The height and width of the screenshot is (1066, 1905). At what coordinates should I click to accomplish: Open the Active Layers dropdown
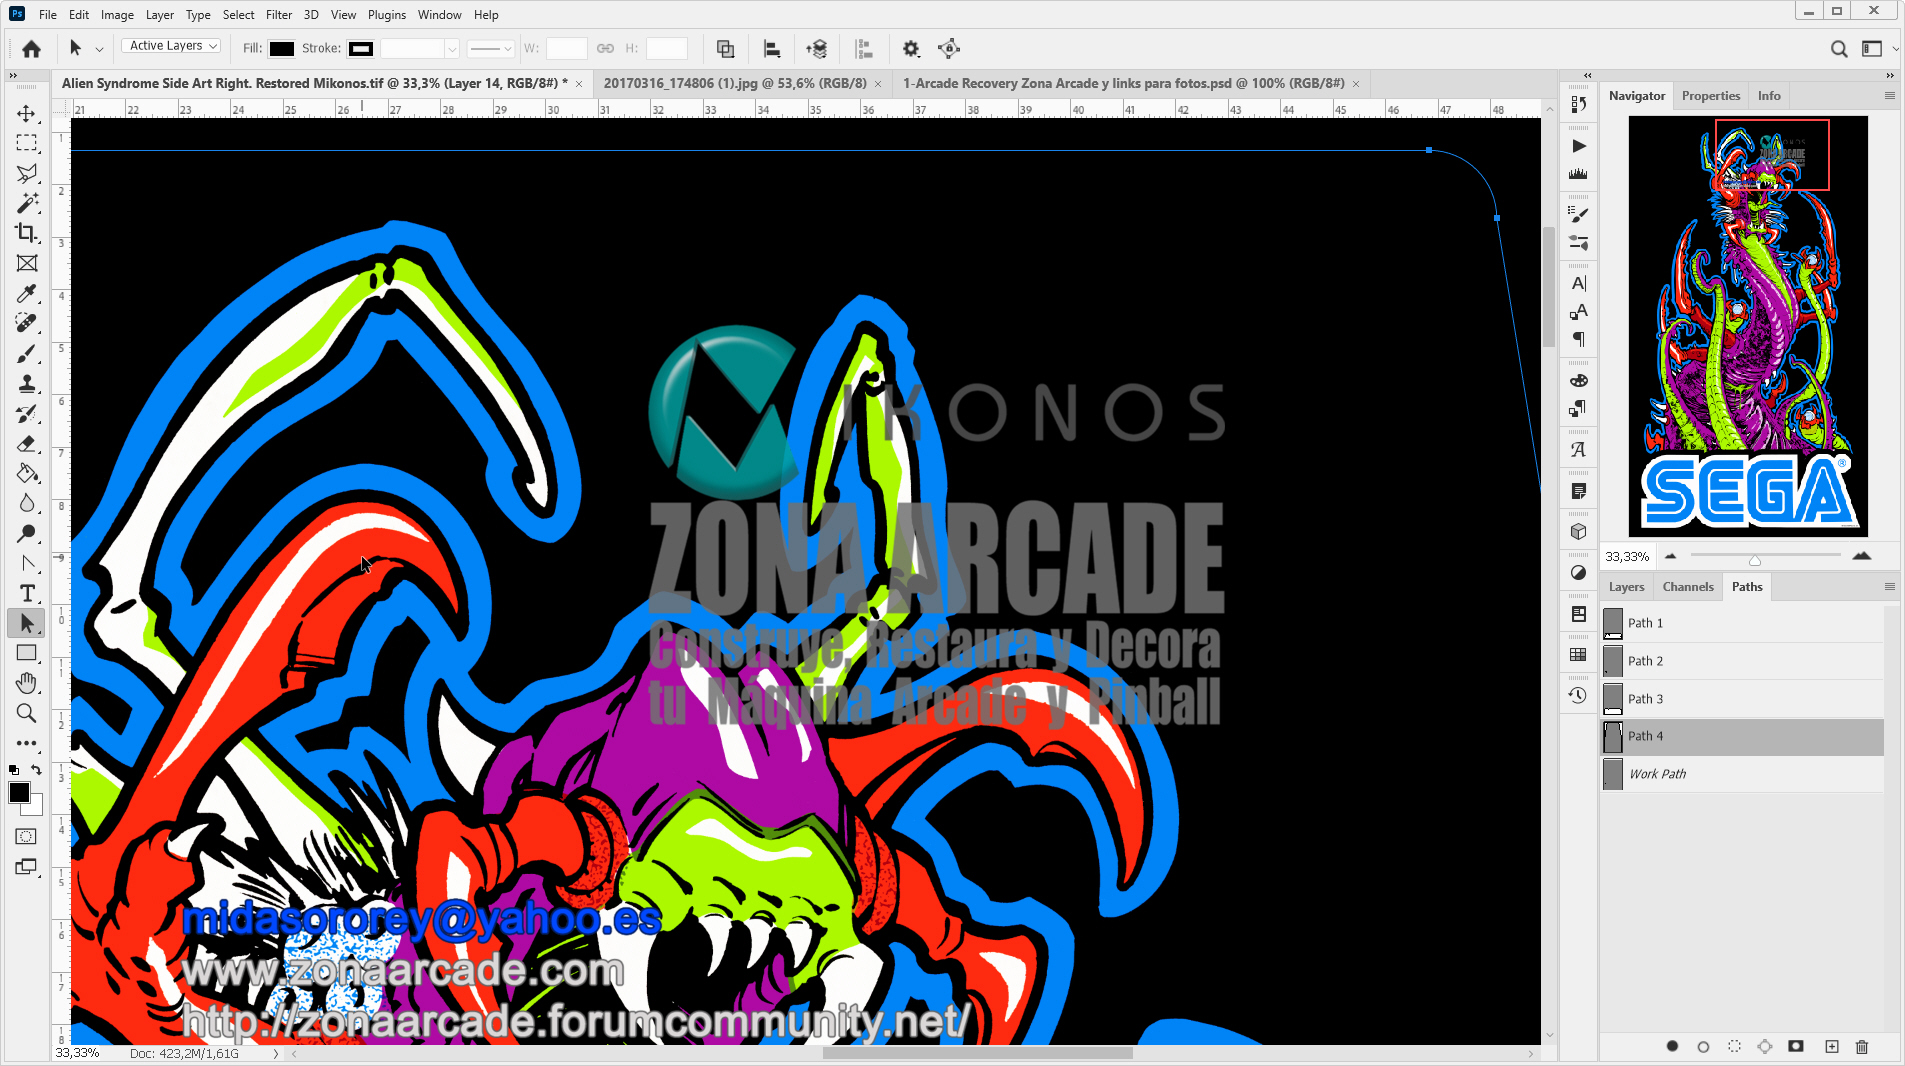click(x=172, y=46)
